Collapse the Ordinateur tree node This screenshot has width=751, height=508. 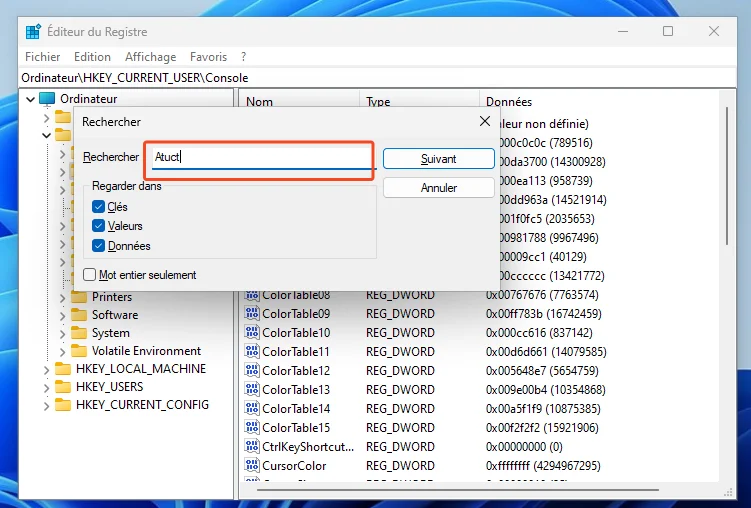tap(30, 99)
